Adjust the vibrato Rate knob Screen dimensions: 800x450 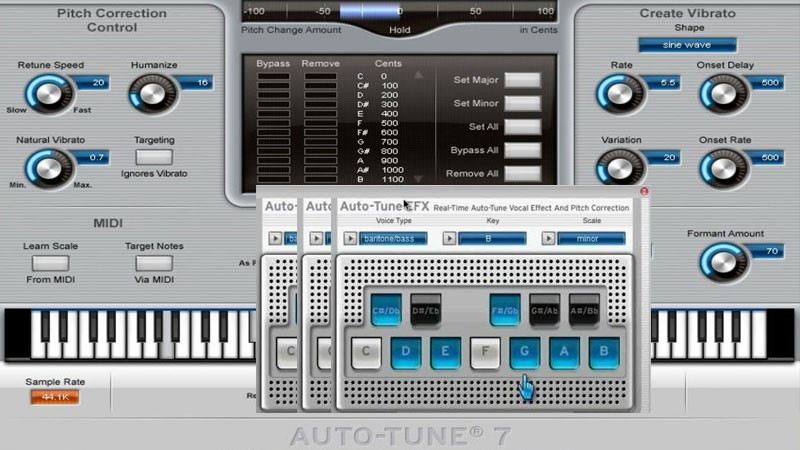(x=620, y=94)
